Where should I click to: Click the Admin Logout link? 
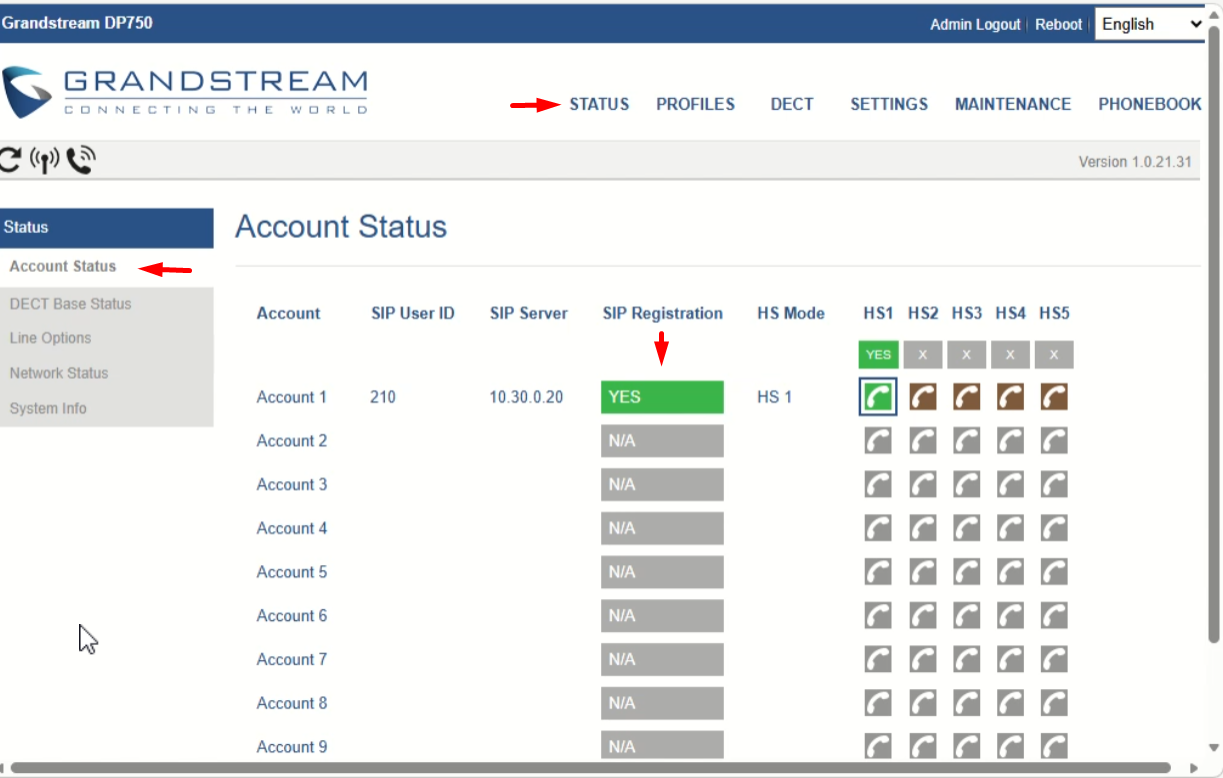(x=975, y=25)
